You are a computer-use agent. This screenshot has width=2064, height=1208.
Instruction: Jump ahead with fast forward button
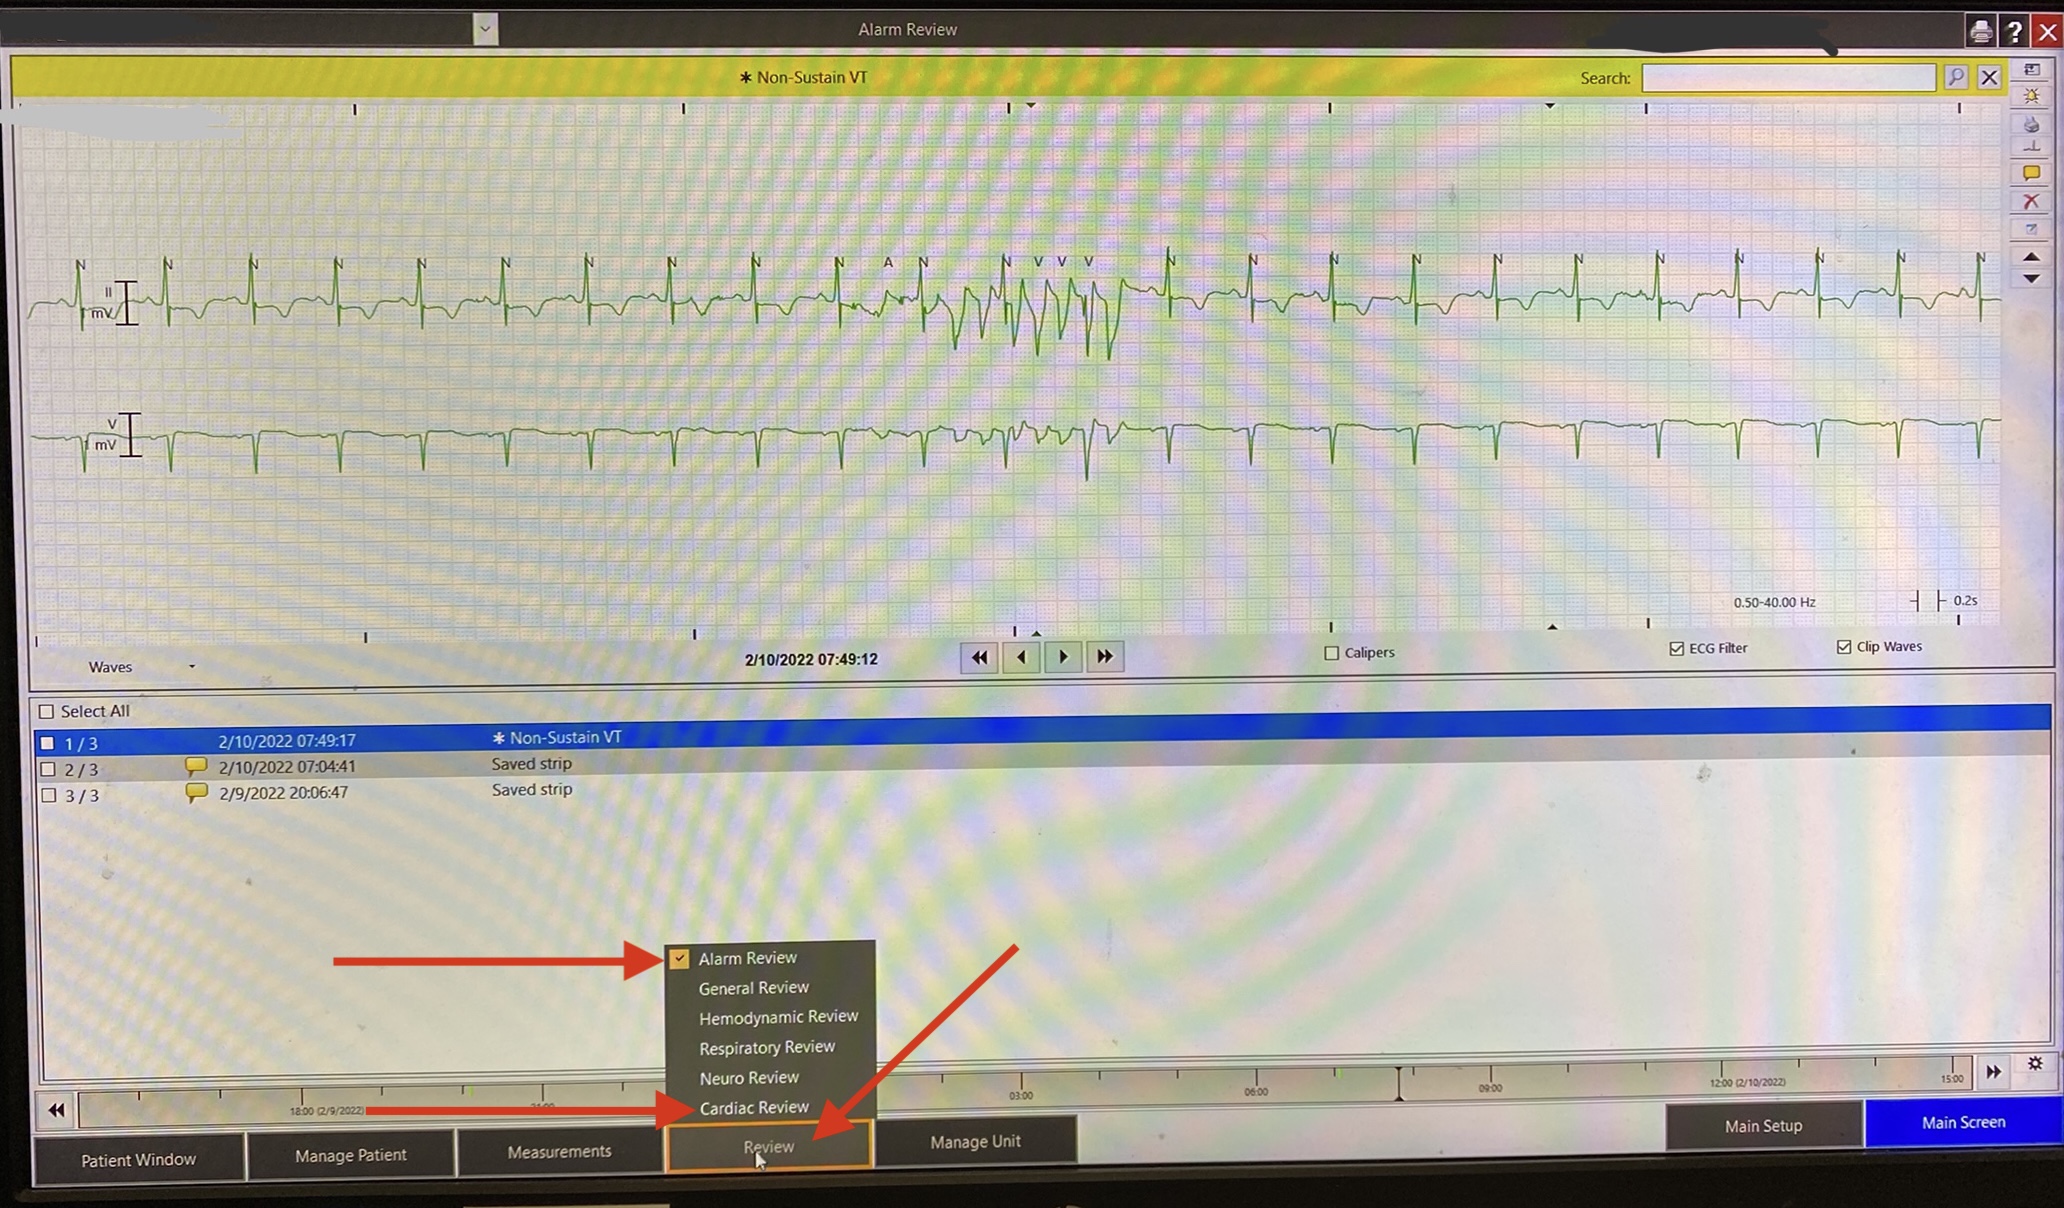tap(1105, 657)
